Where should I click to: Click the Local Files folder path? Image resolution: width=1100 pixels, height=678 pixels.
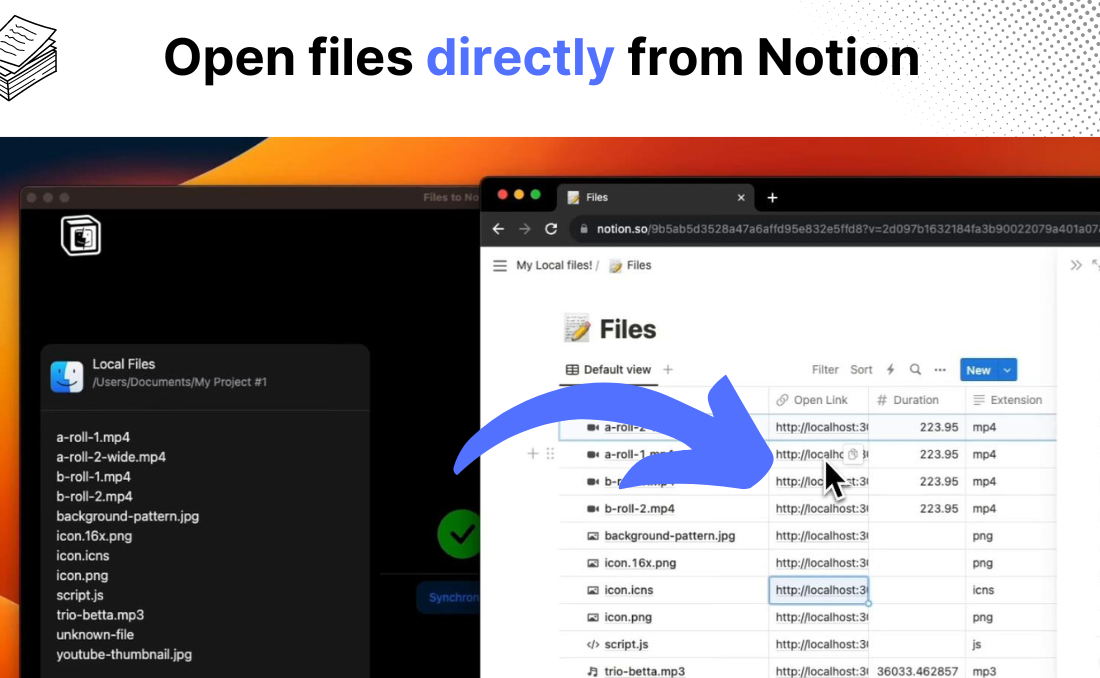180,383
